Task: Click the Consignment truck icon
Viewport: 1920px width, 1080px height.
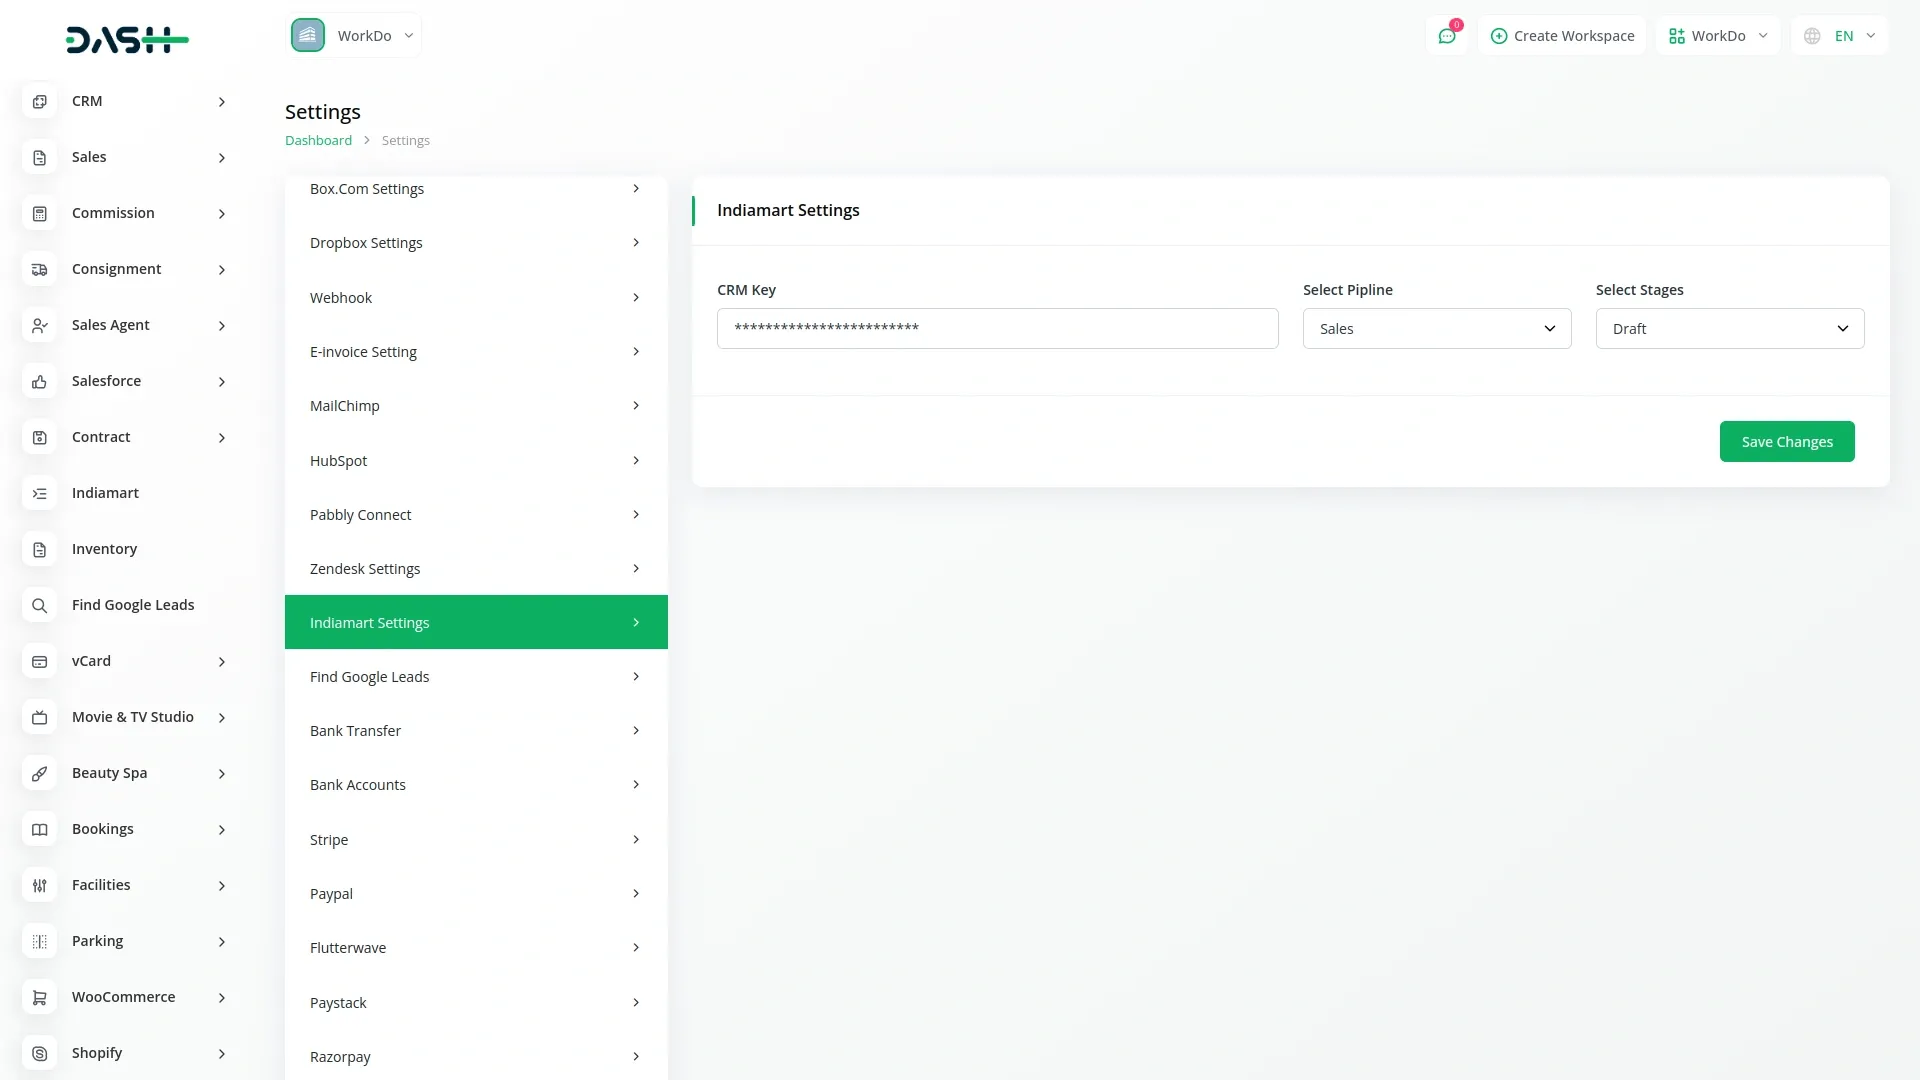Action: tap(39, 269)
